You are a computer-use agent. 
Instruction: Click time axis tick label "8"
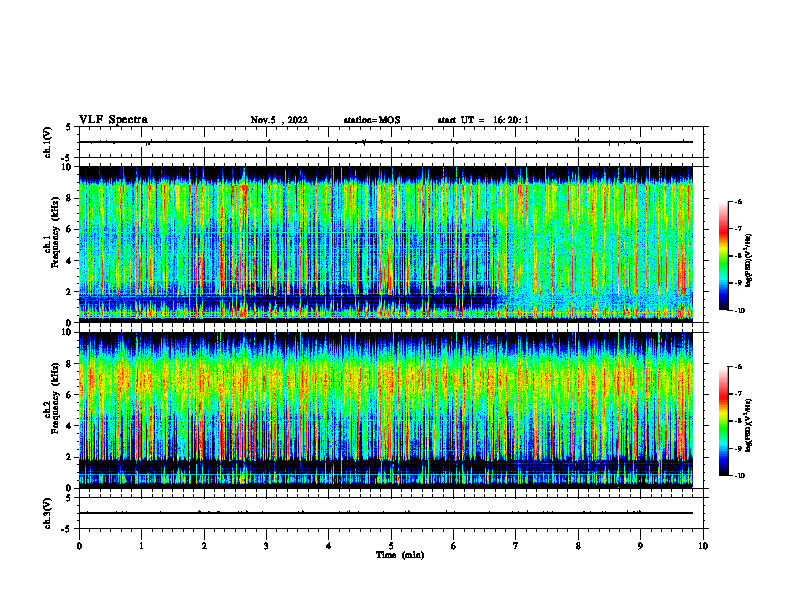(x=578, y=546)
